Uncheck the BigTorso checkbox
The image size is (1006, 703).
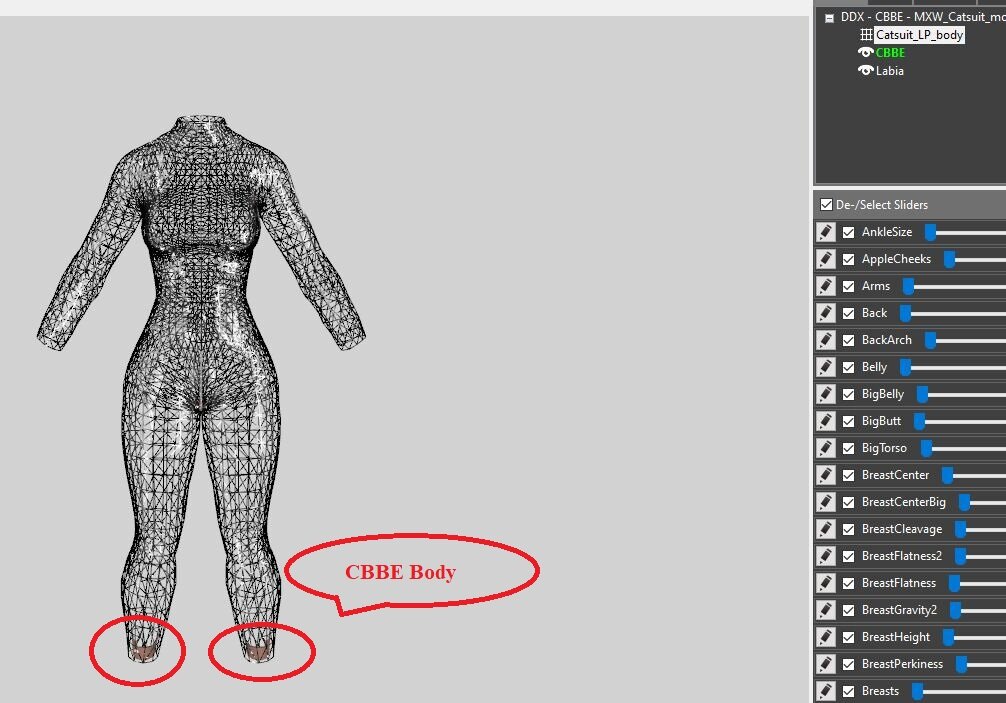pos(848,448)
